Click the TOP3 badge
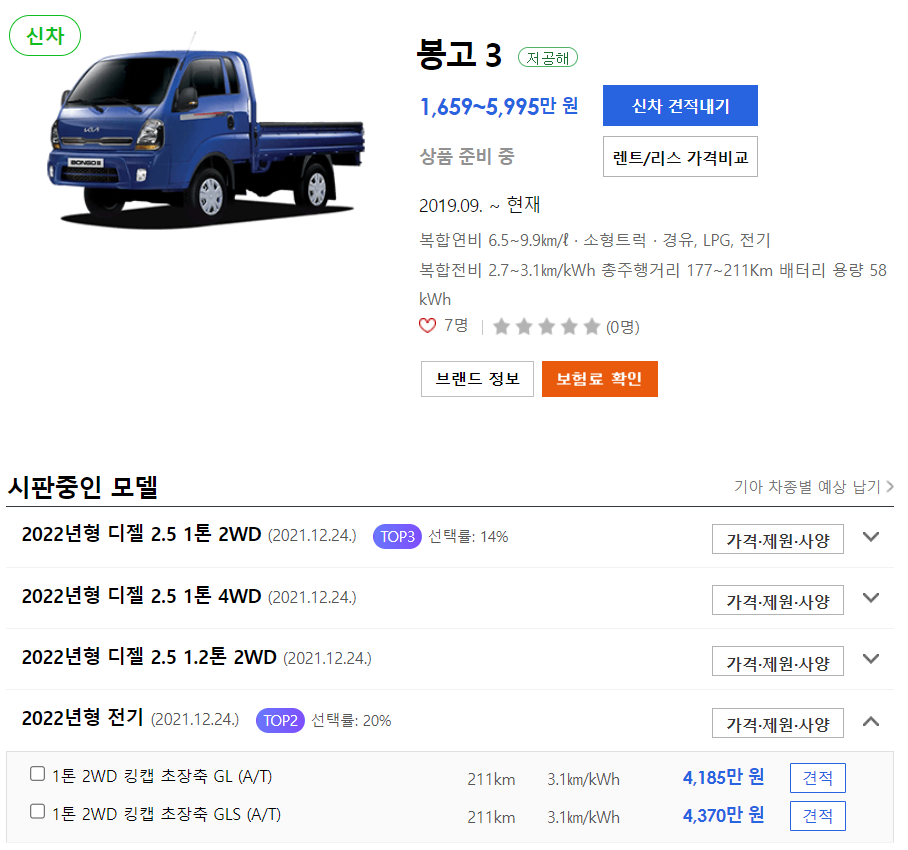The height and width of the screenshot is (850, 908). pos(397,537)
